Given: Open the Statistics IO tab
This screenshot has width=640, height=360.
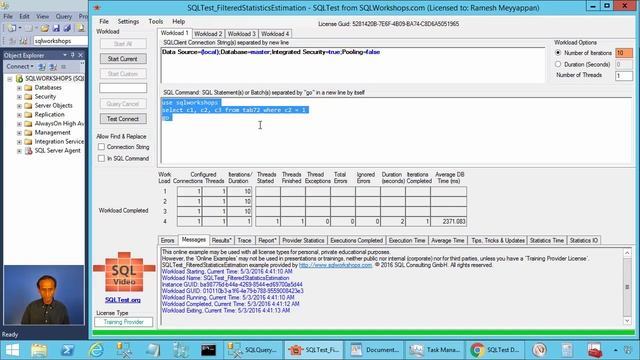Looking at the screenshot, I should pyautogui.click(x=584, y=240).
